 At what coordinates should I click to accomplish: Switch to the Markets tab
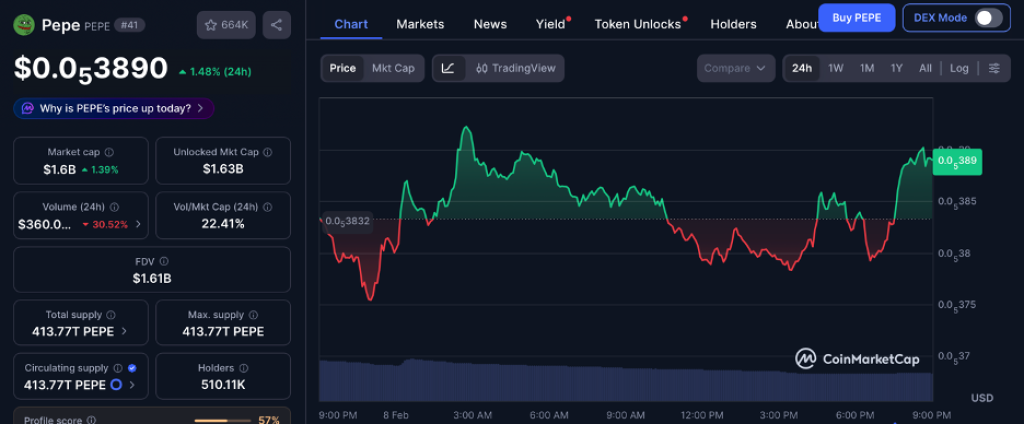click(420, 24)
